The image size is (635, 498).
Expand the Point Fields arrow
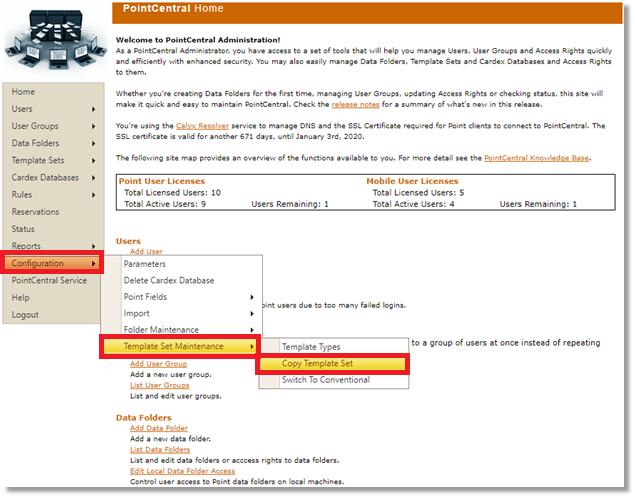[252, 298]
